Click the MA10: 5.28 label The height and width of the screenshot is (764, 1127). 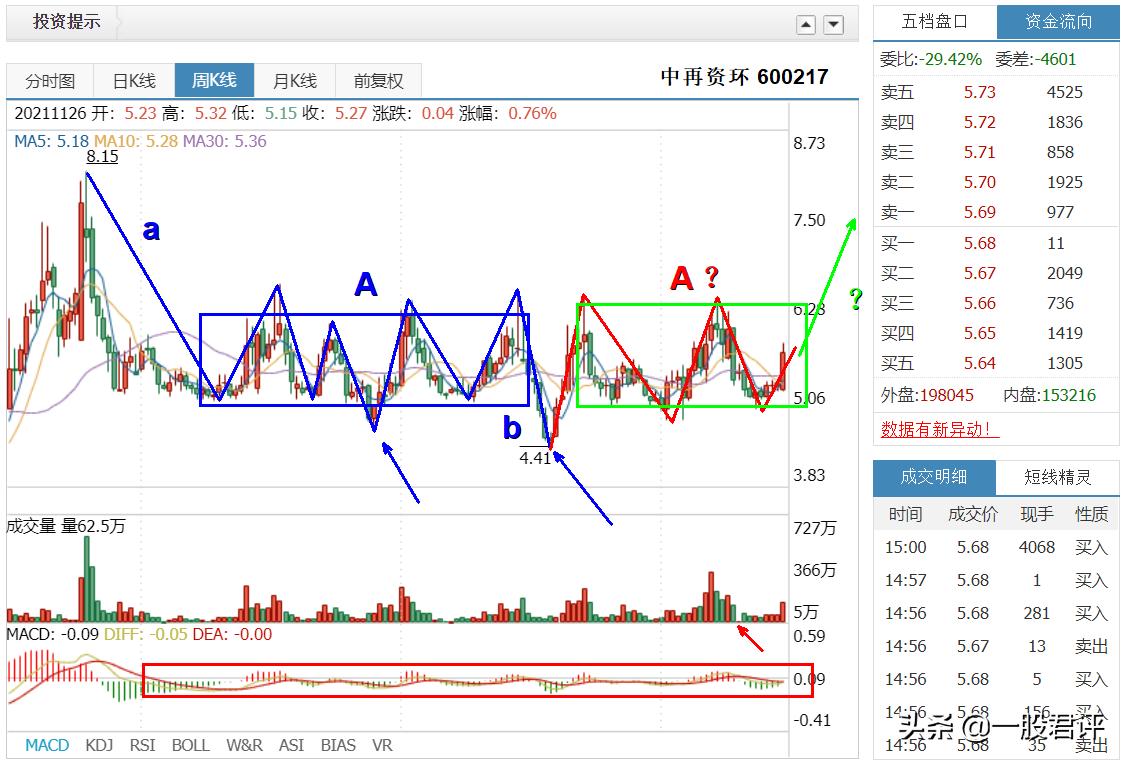pos(136,142)
